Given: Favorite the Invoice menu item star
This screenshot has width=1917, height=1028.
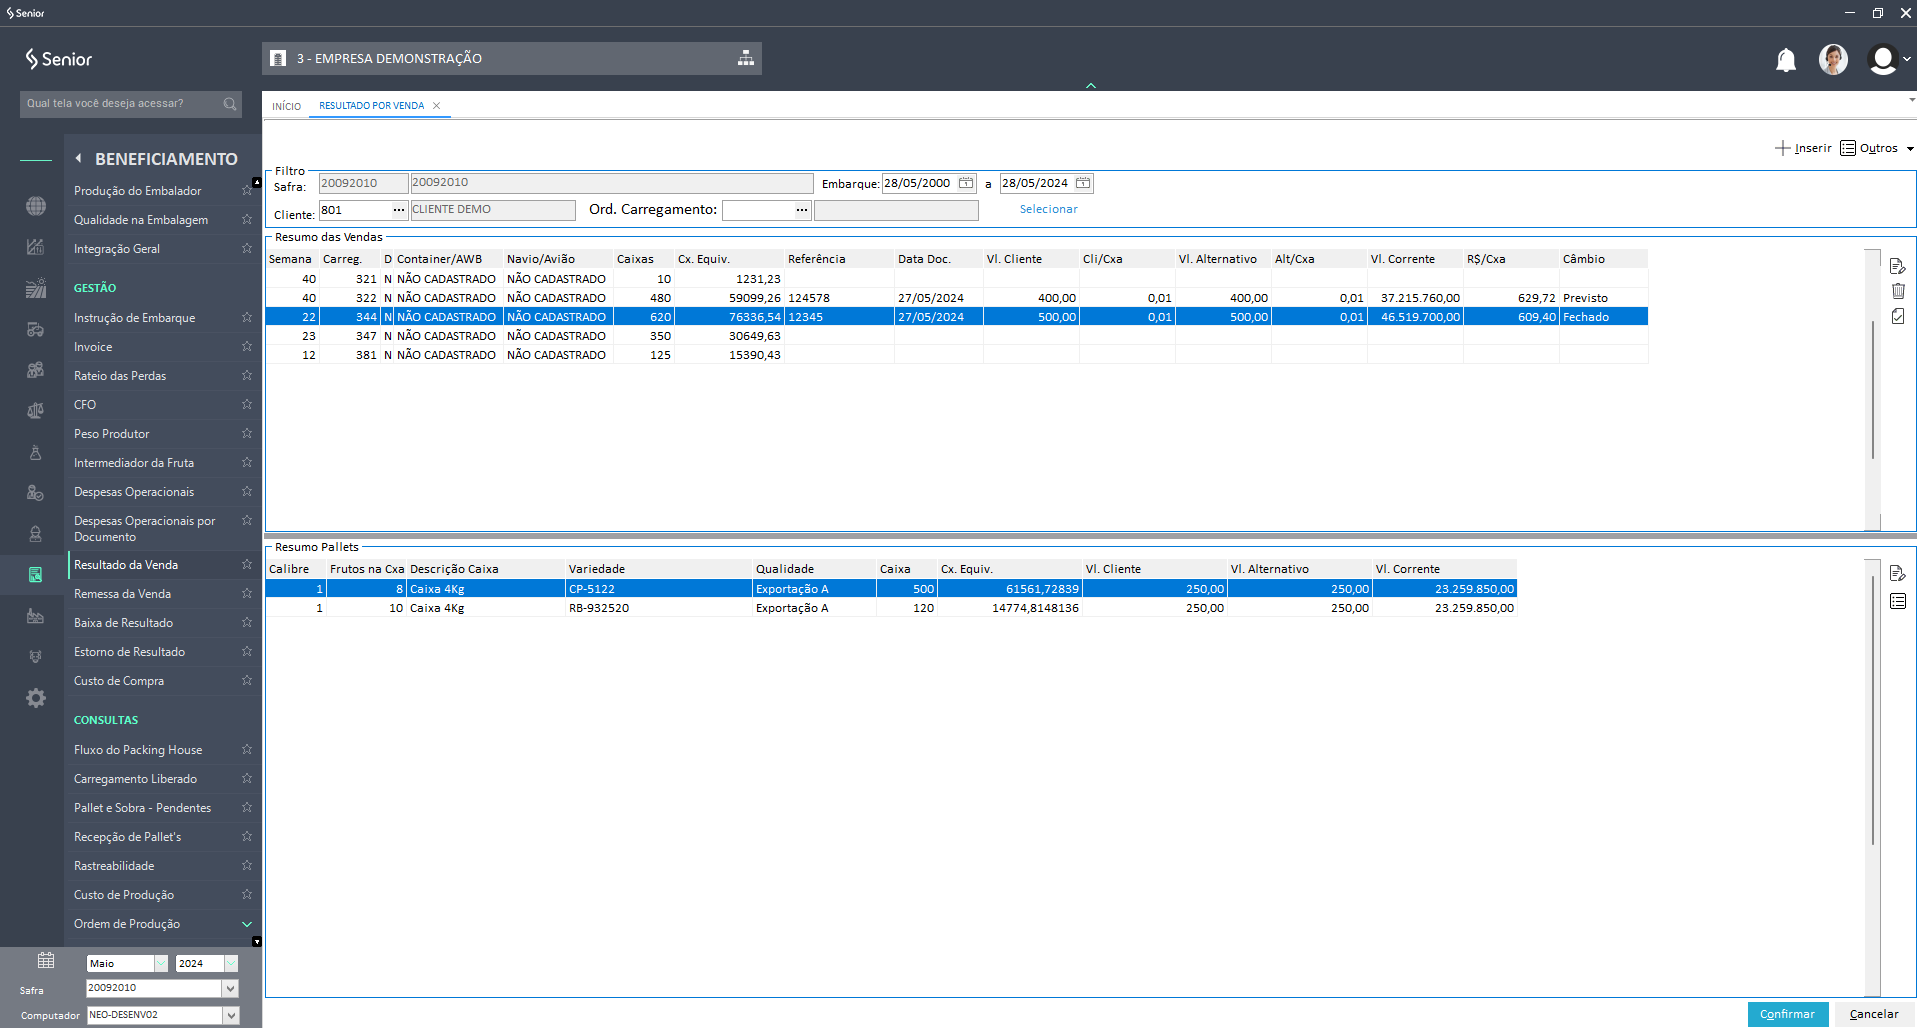Looking at the screenshot, I should [x=246, y=347].
